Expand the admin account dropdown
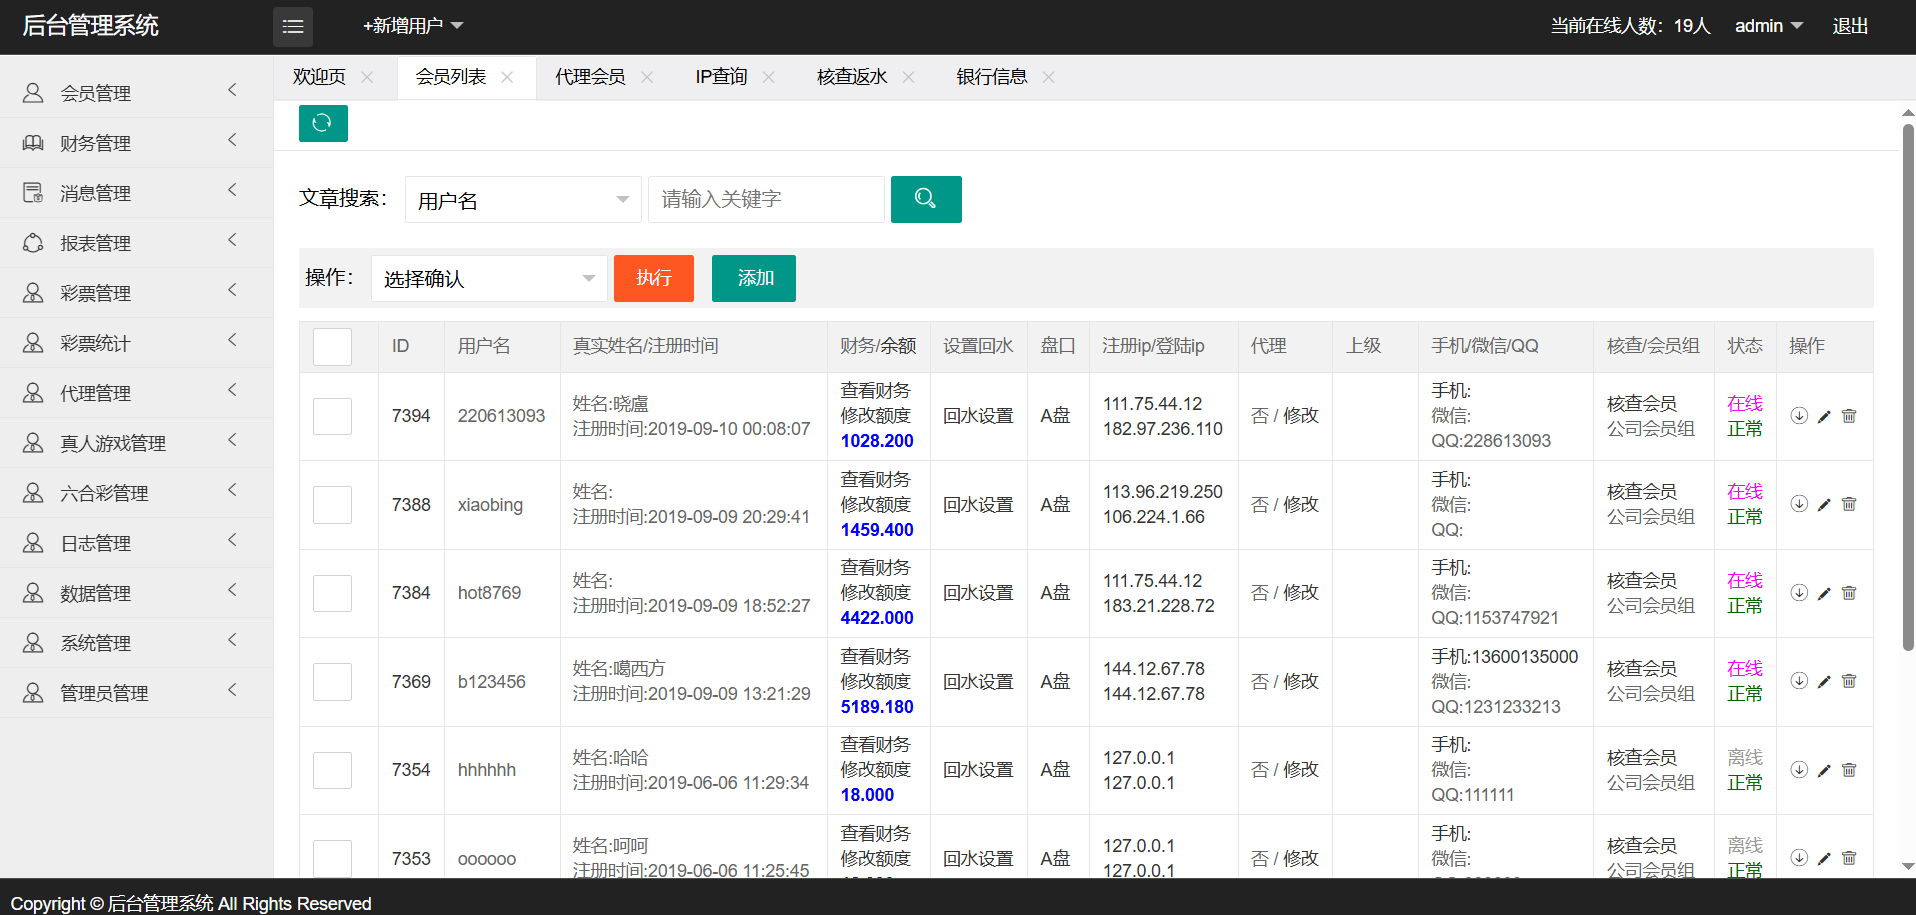The width and height of the screenshot is (1916, 915). pos(1768,26)
